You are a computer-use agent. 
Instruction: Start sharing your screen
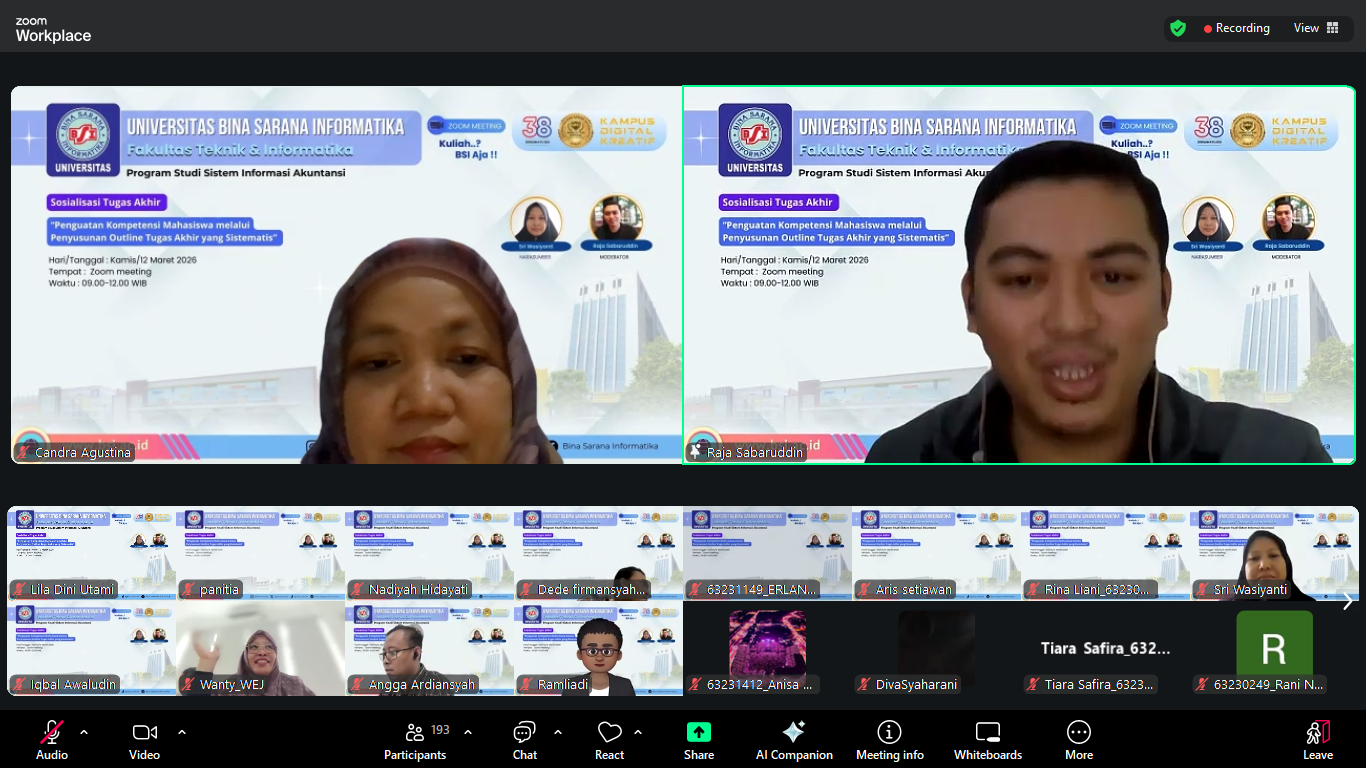698,738
